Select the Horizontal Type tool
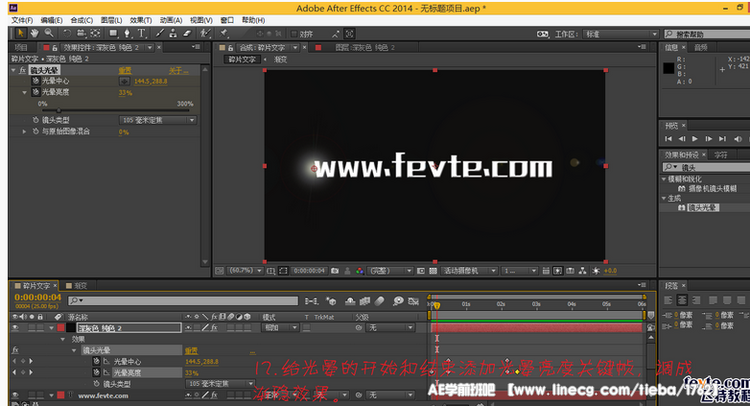The height and width of the screenshot is (406, 750). click(x=142, y=33)
